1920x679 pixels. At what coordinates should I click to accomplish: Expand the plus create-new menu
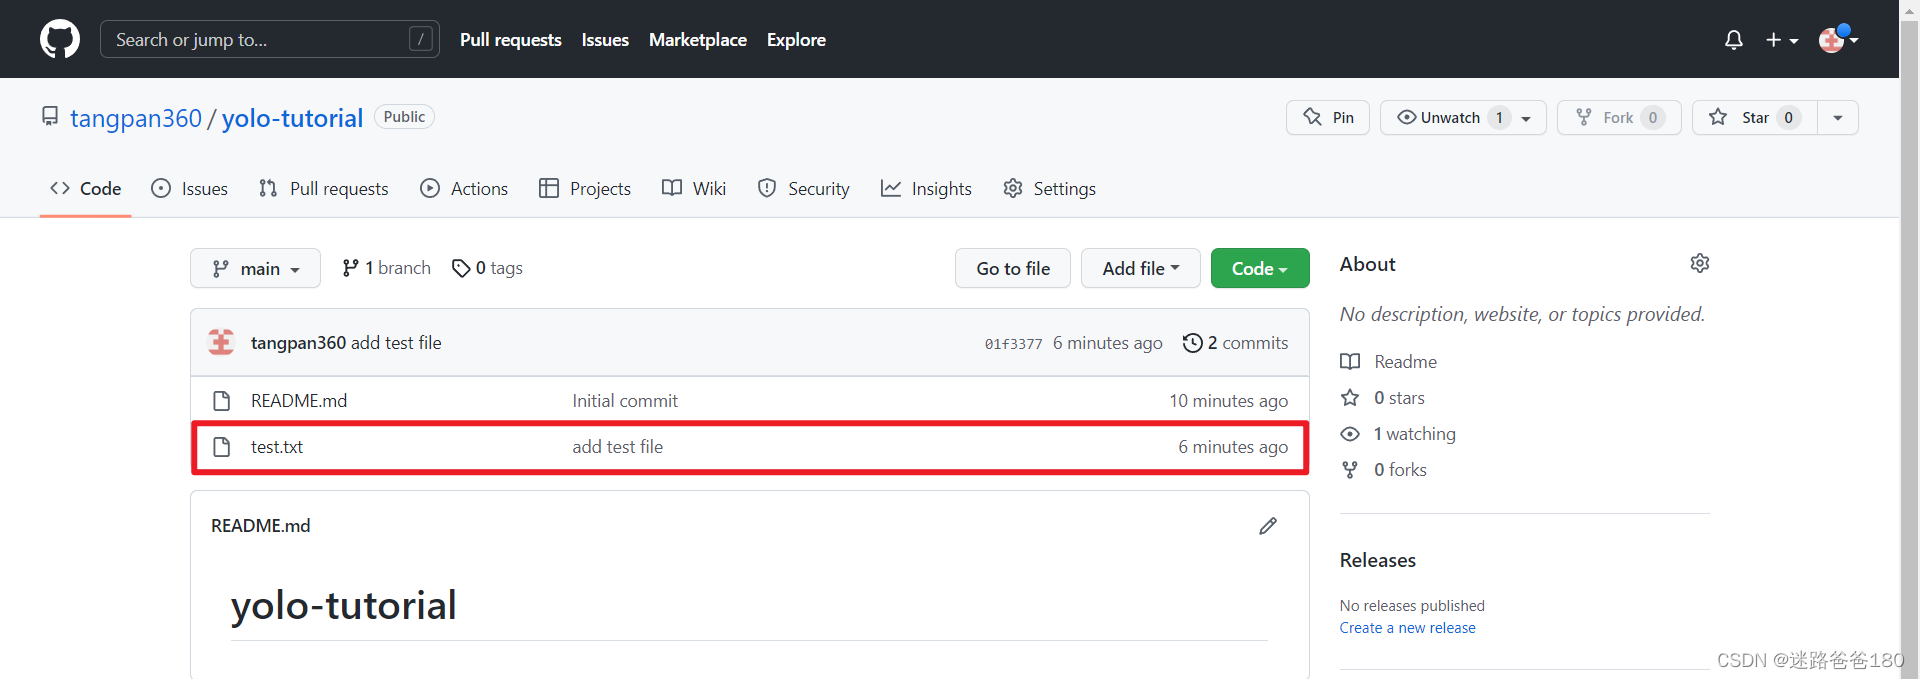click(x=1781, y=40)
